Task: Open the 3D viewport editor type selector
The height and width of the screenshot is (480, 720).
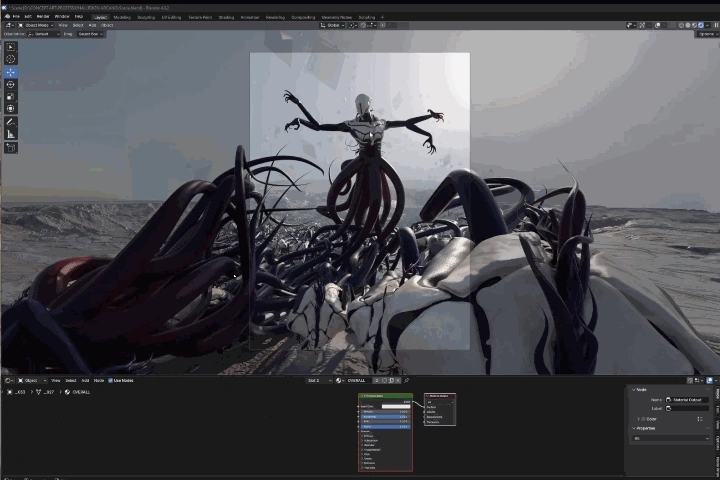Action: 9,25
